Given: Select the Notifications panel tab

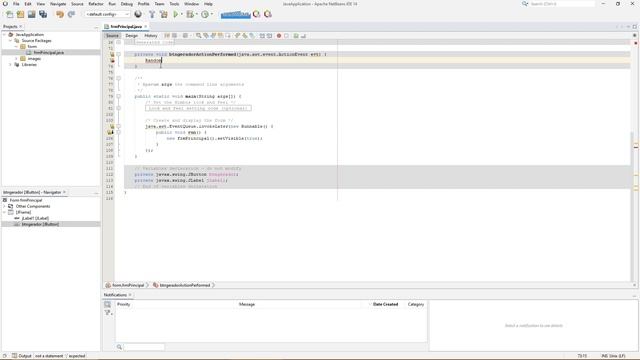Looking at the screenshot, I should point(116,295).
